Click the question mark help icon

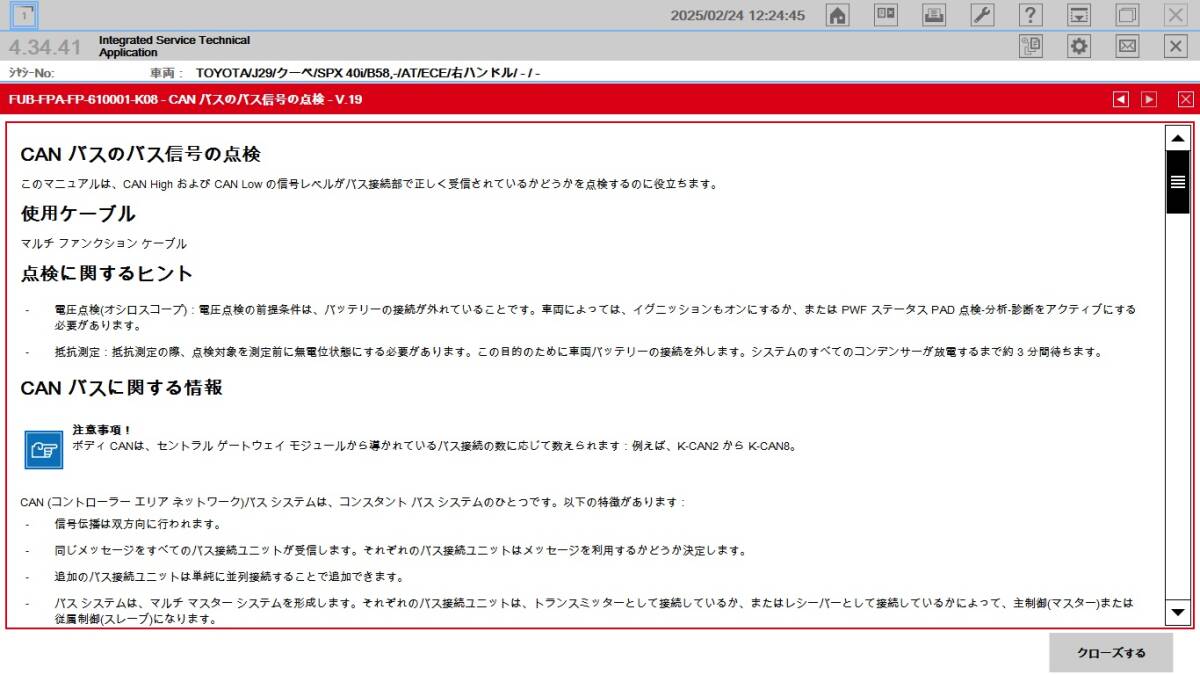pyautogui.click(x=1031, y=15)
